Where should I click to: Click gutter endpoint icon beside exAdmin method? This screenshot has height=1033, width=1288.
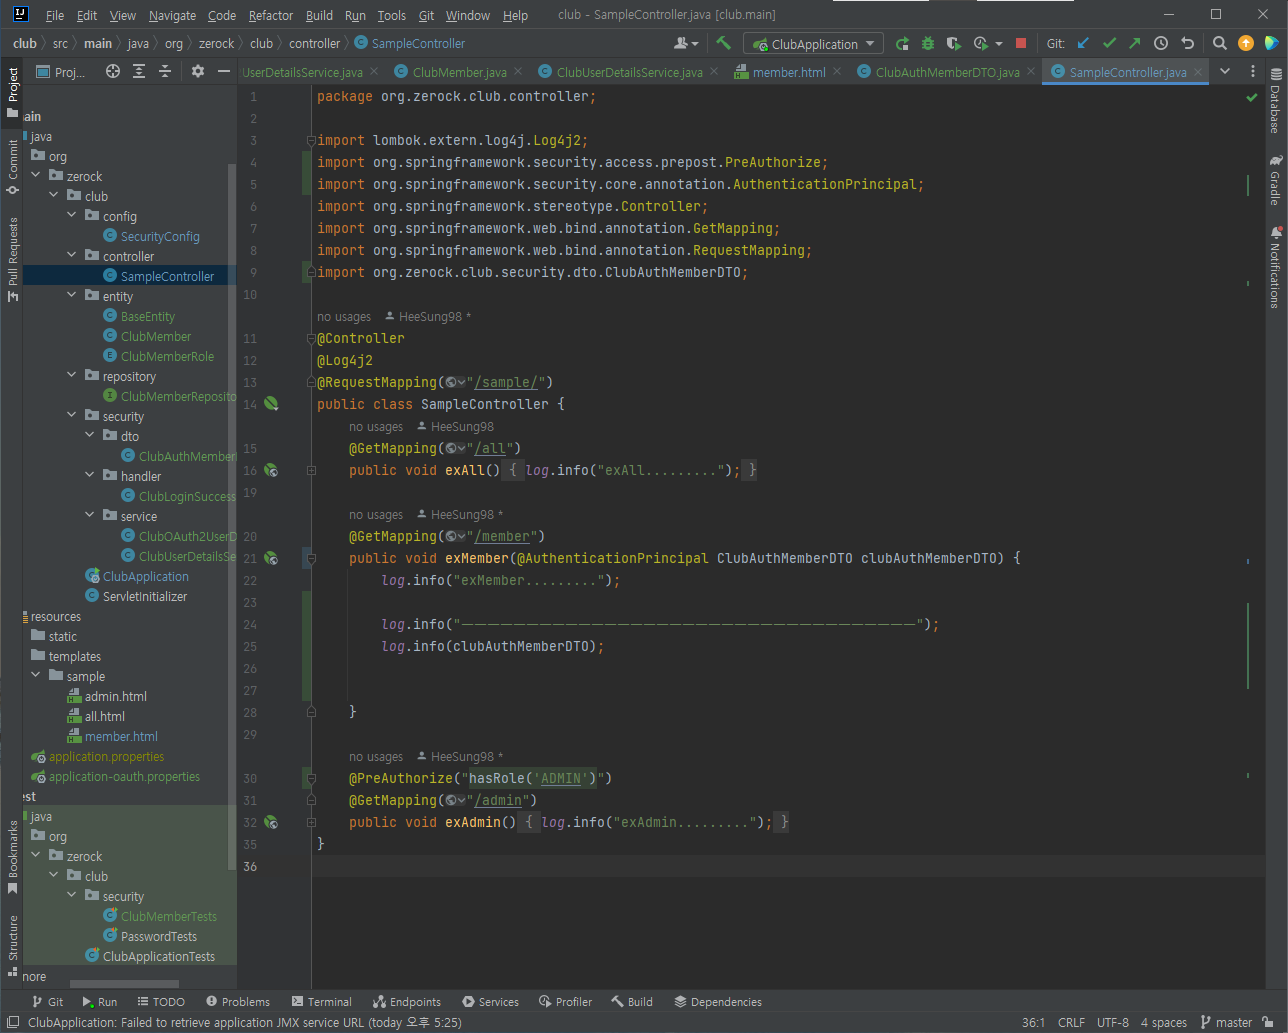(x=271, y=822)
